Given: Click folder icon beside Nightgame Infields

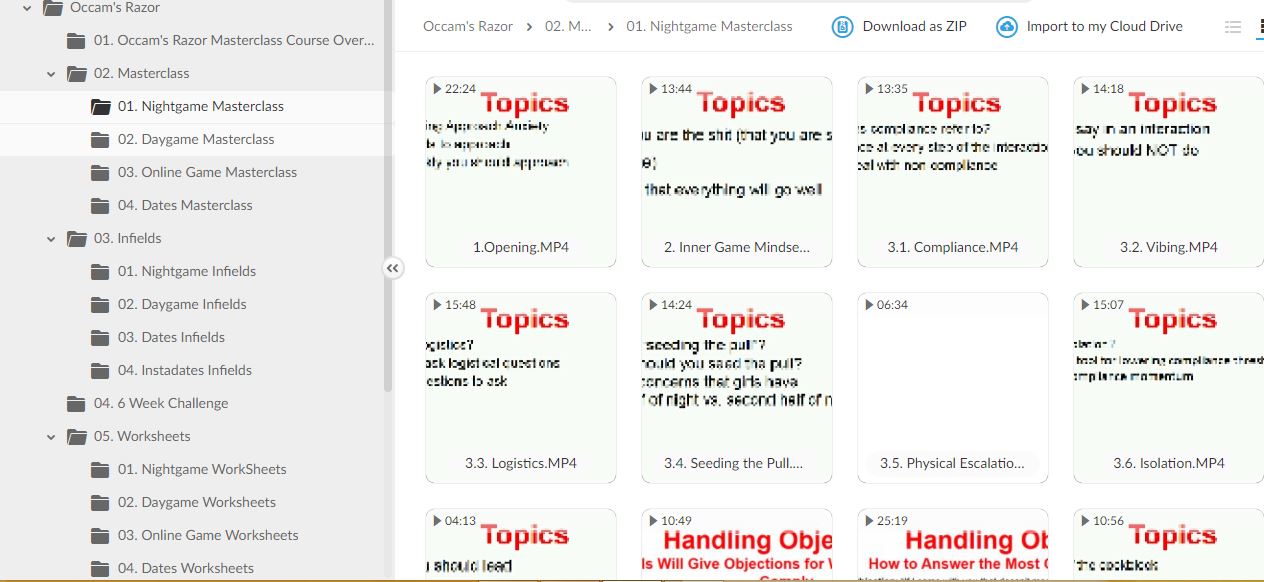Looking at the screenshot, I should click(100, 272).
